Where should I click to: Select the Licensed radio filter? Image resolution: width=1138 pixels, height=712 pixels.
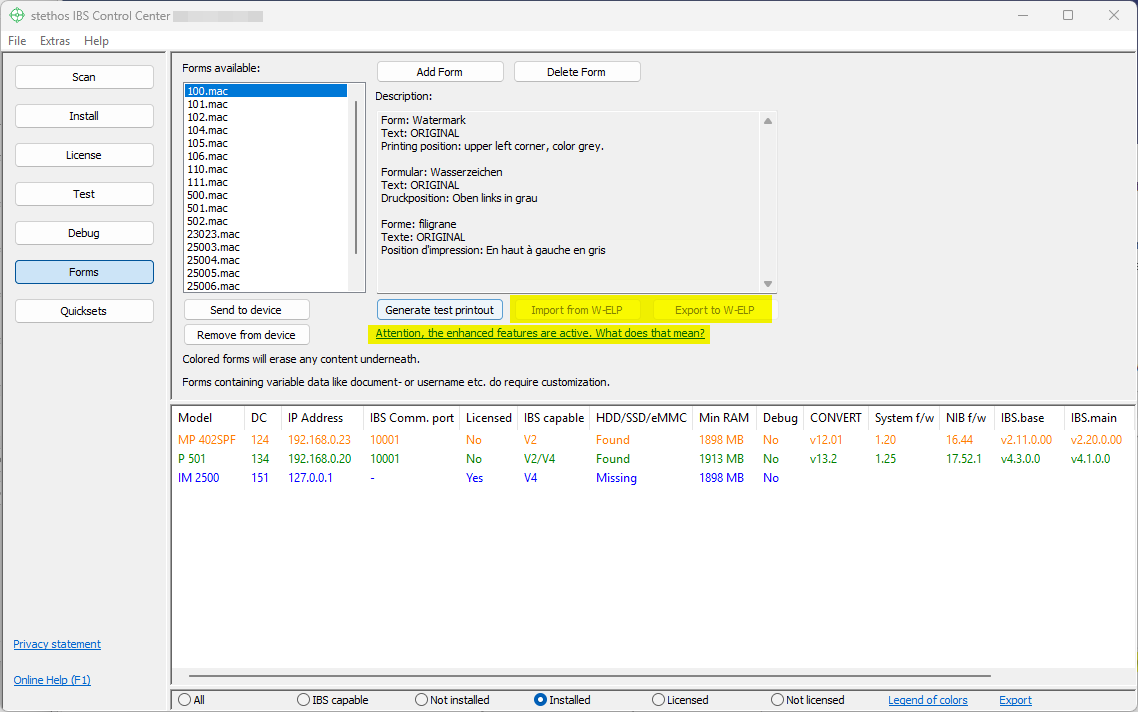pos(659,700)
